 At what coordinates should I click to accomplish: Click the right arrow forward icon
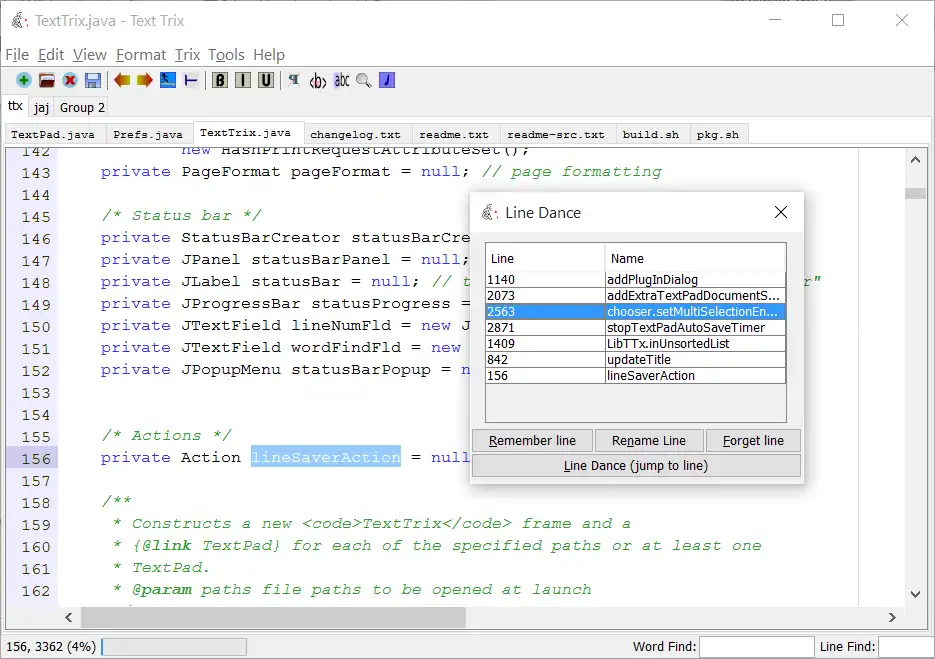tap(145, 80)
